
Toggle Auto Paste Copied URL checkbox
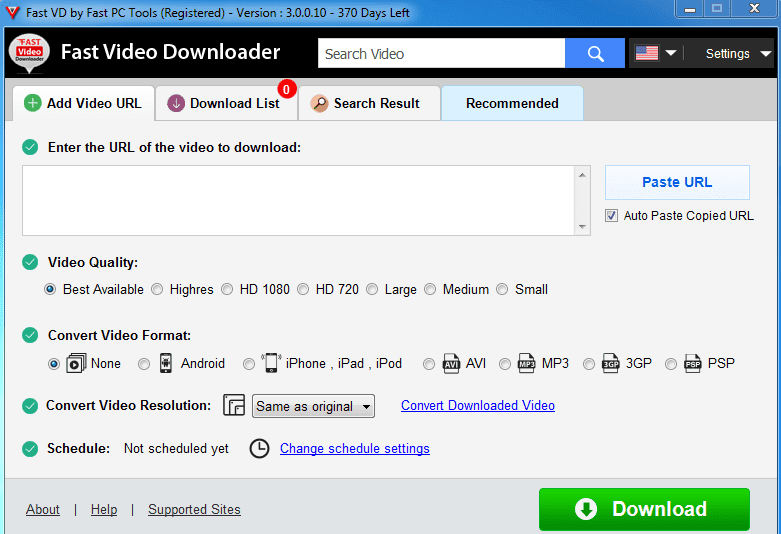click(611, 216)
